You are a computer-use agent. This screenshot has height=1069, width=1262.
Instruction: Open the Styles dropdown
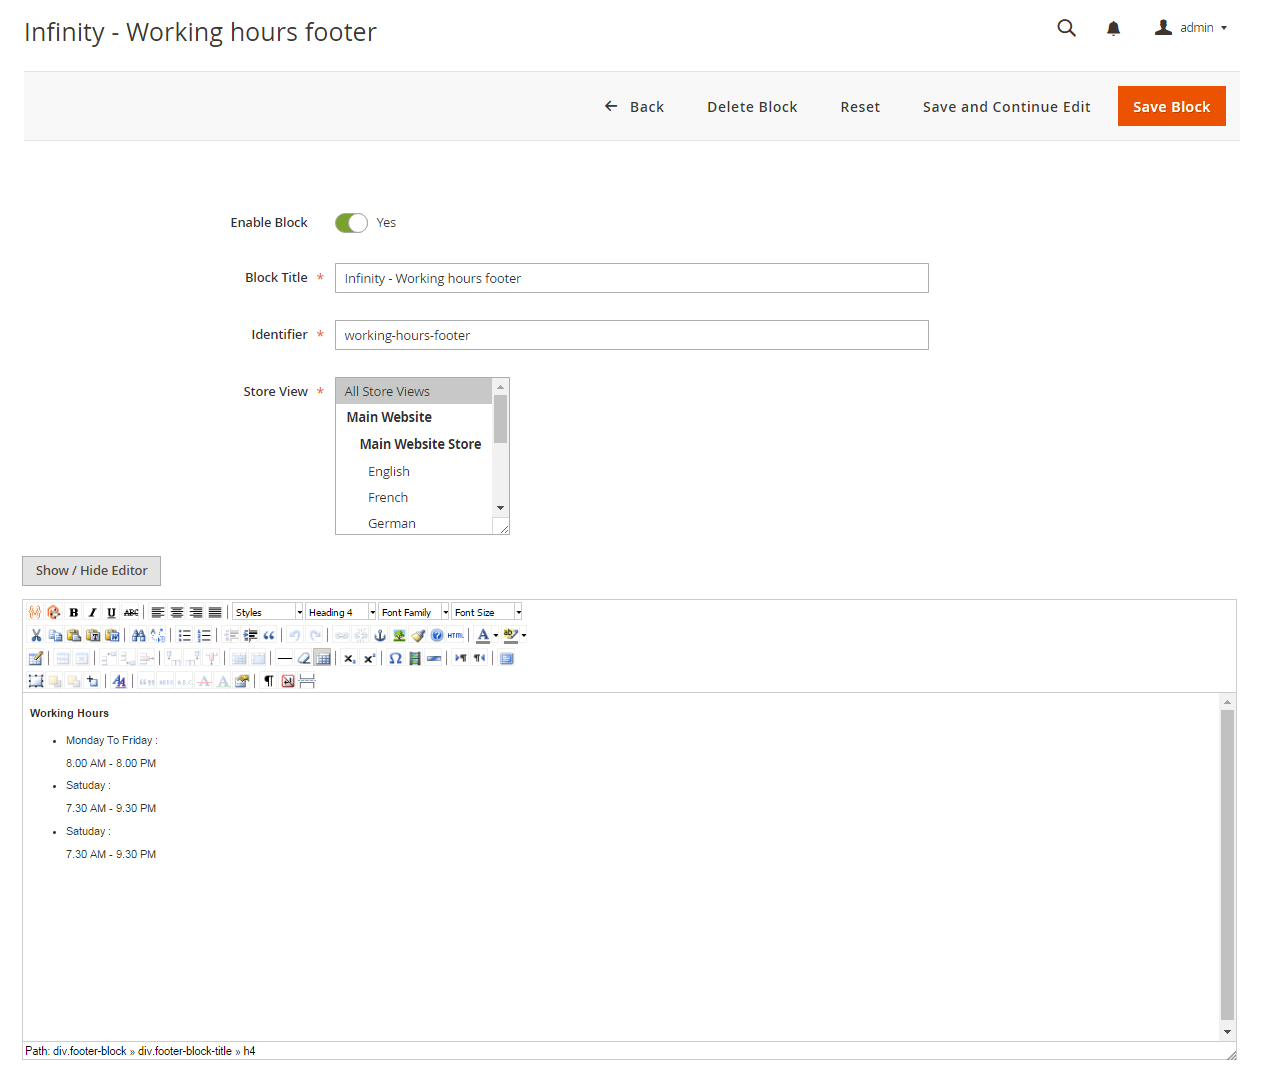click(267, 612)
